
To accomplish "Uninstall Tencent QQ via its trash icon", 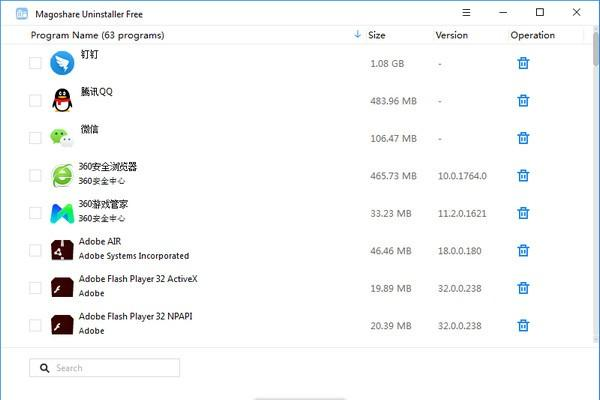I will 523,101.
